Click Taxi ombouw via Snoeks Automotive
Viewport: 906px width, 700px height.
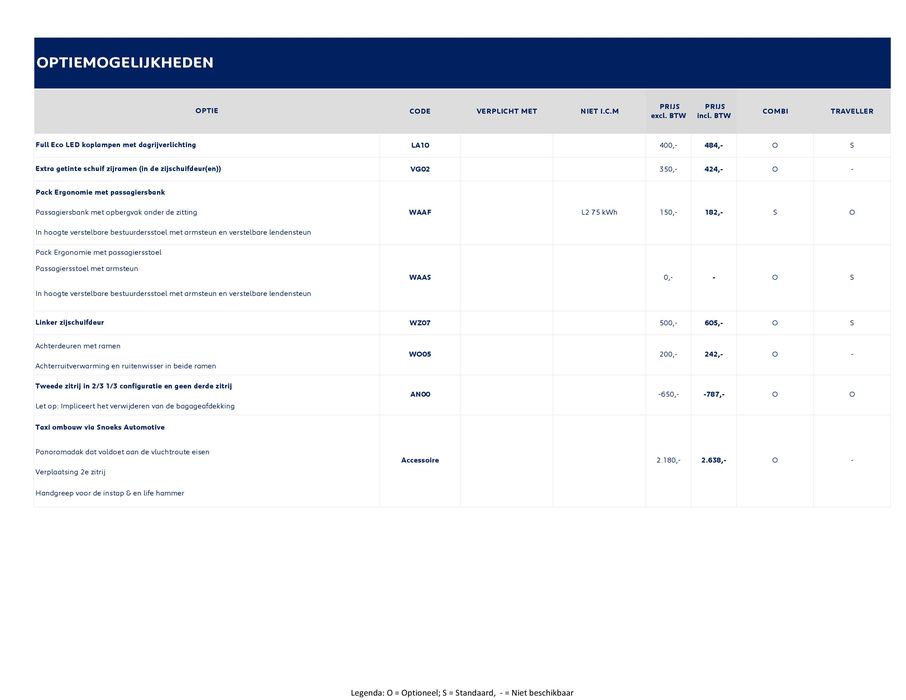point(100,427)
